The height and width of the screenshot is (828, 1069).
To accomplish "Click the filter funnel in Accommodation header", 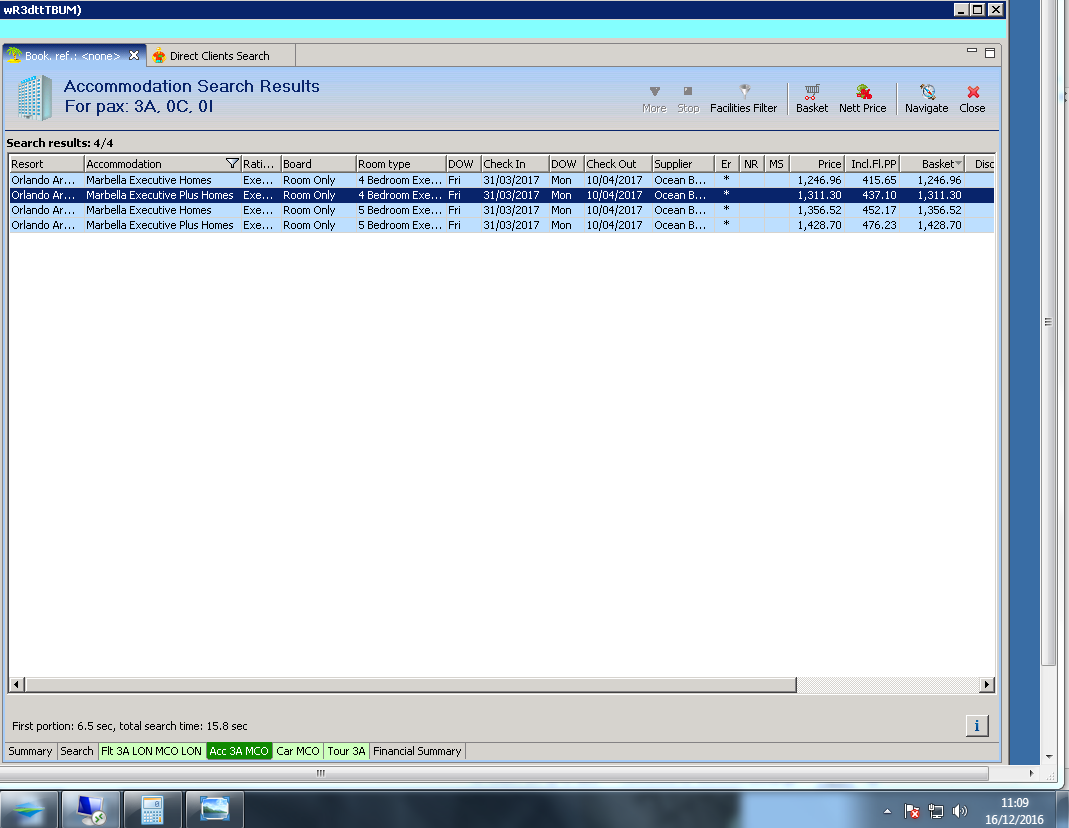I will 232,164.
